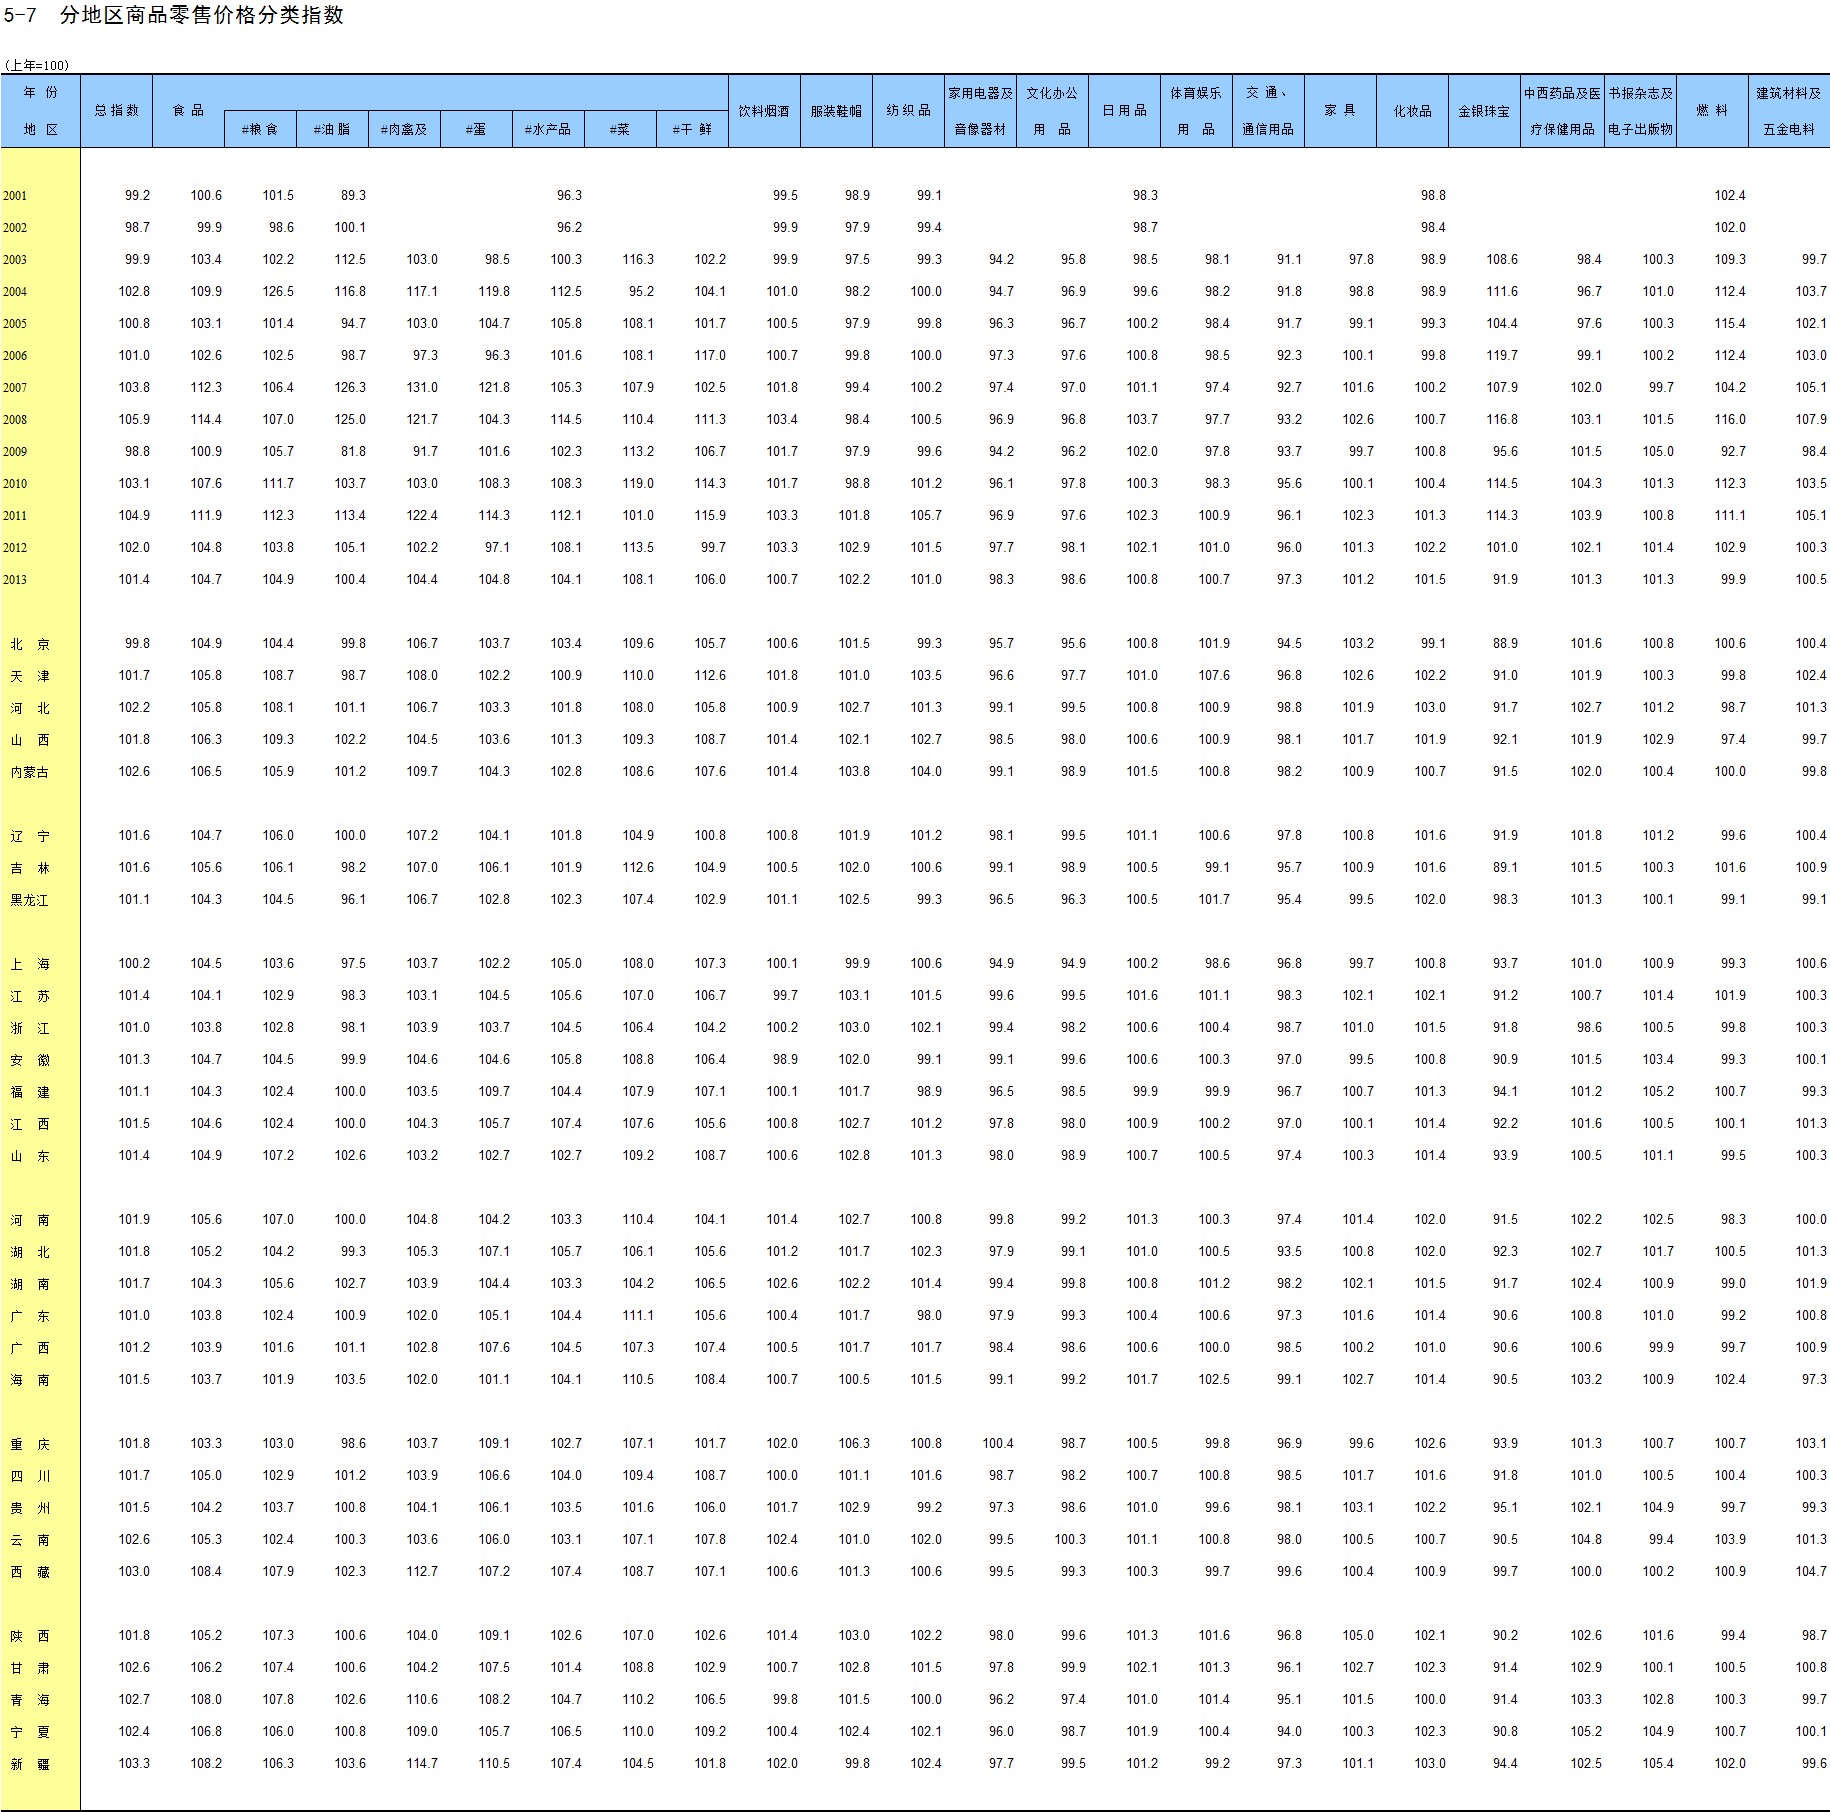
Task: Select the 西藏 row label
Action: [x=30, y=1572]
